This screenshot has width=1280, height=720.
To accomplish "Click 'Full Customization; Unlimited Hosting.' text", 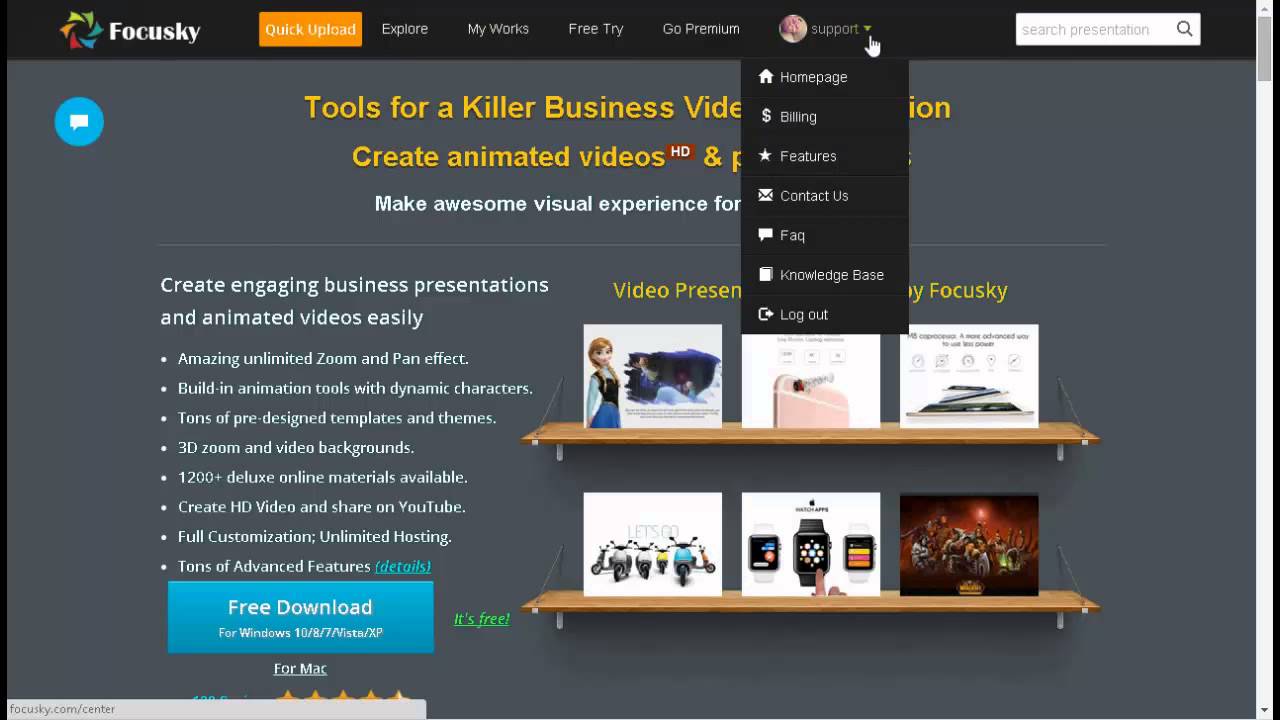I will point(315,536).
